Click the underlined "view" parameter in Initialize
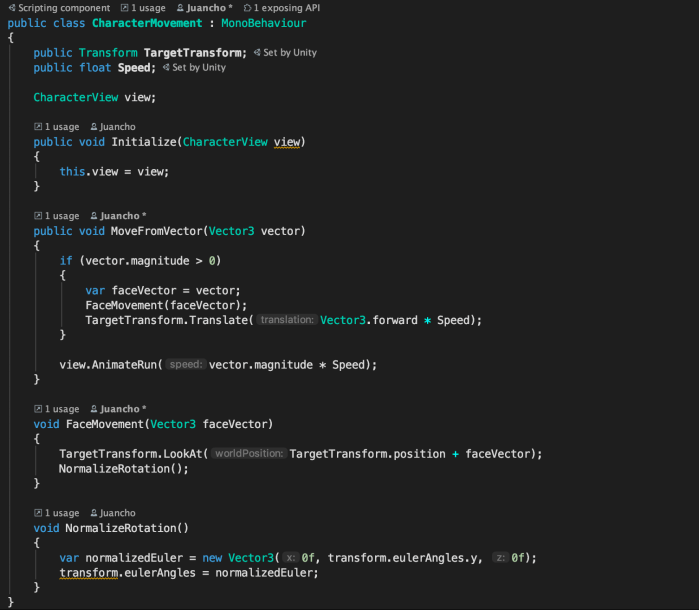 pos(287,142)
